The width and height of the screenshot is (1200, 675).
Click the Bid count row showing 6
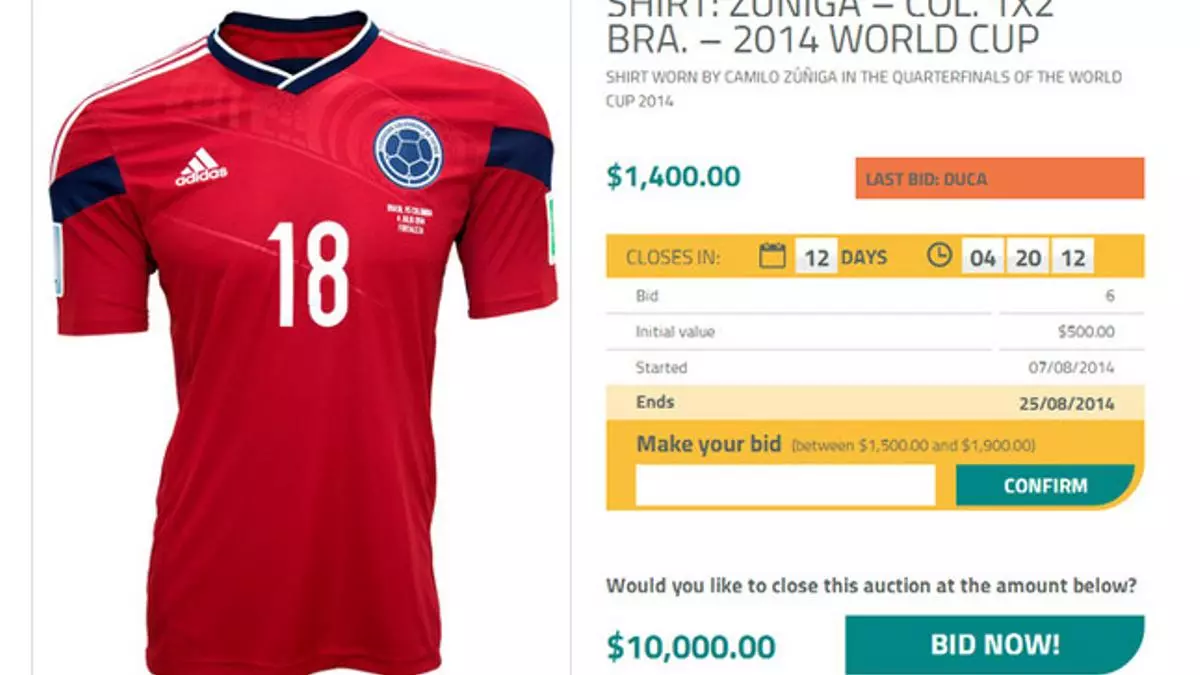click(x=875, y=296)
